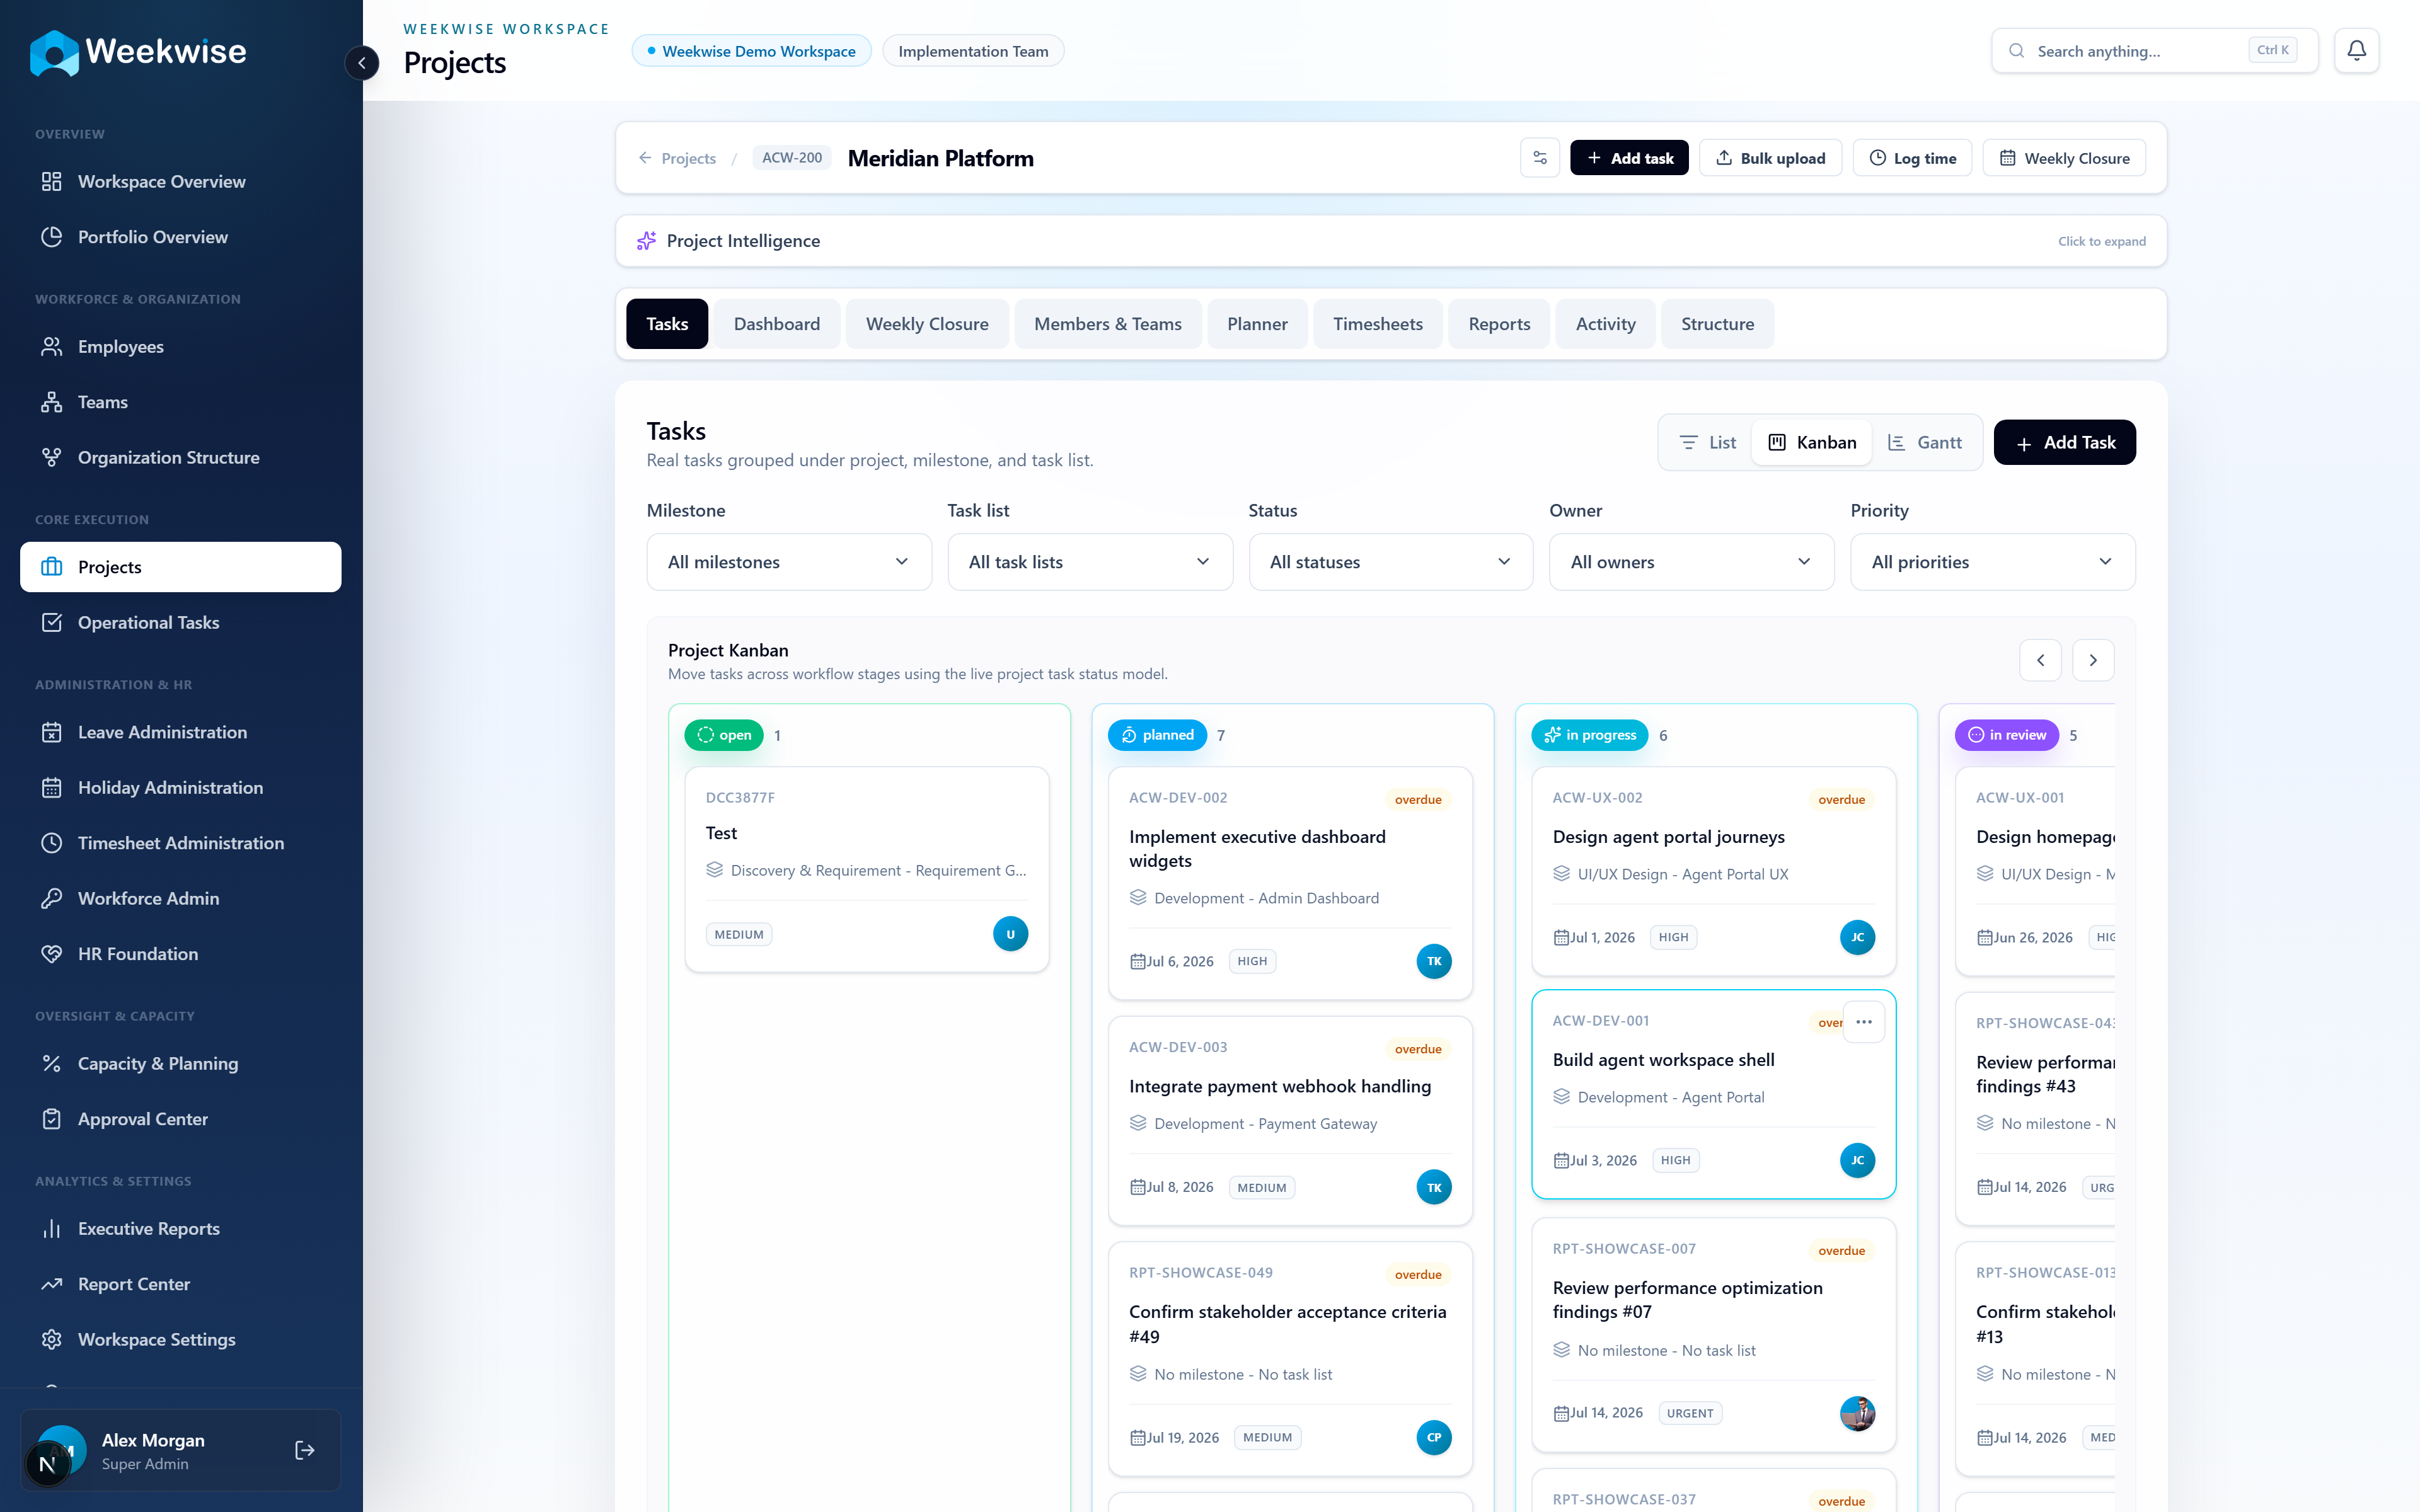Go to Portfolio Overview

(x=180, y=237)
